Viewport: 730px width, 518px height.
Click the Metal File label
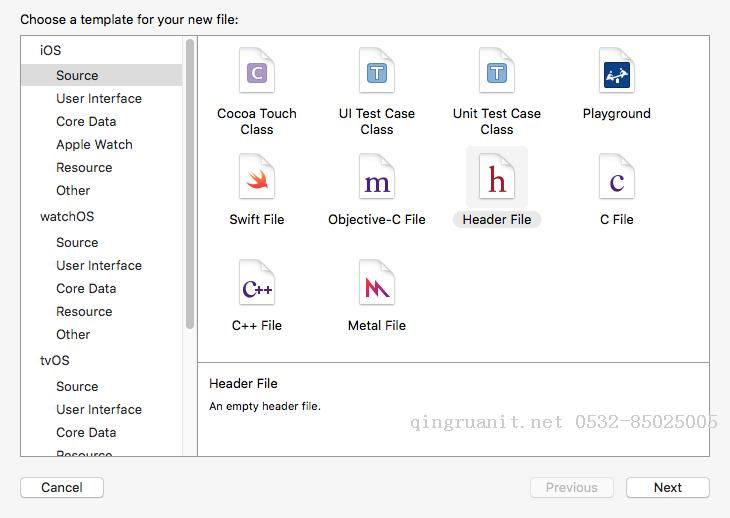coord(377,325)
